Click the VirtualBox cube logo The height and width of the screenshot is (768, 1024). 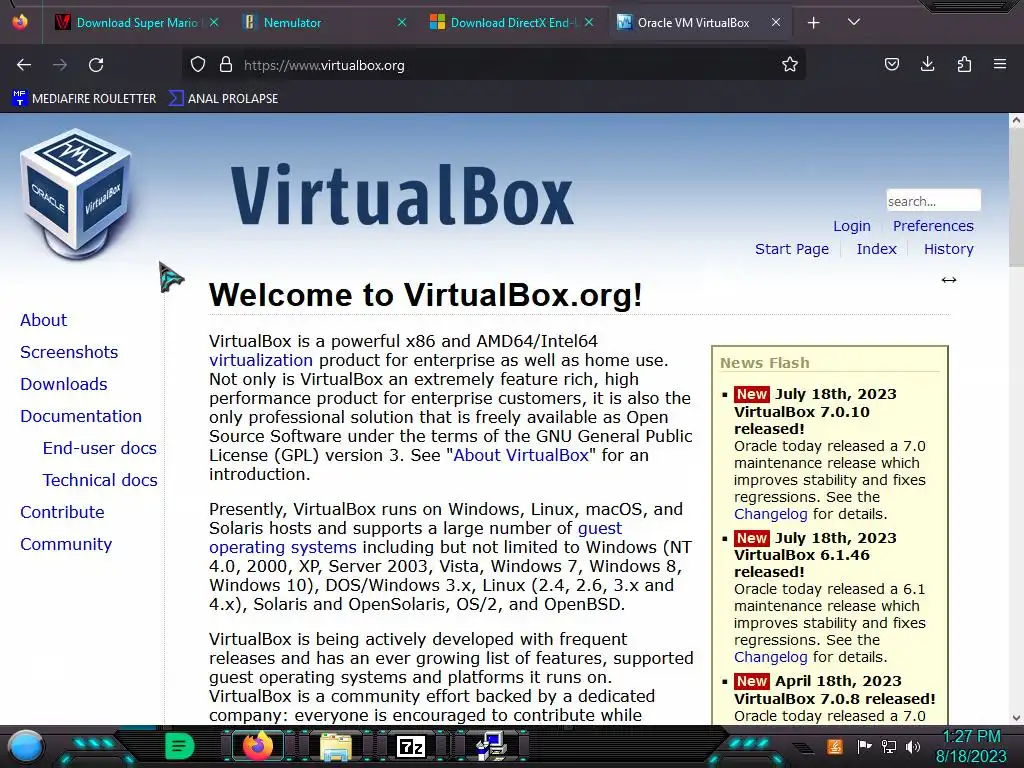coord(76,194)
